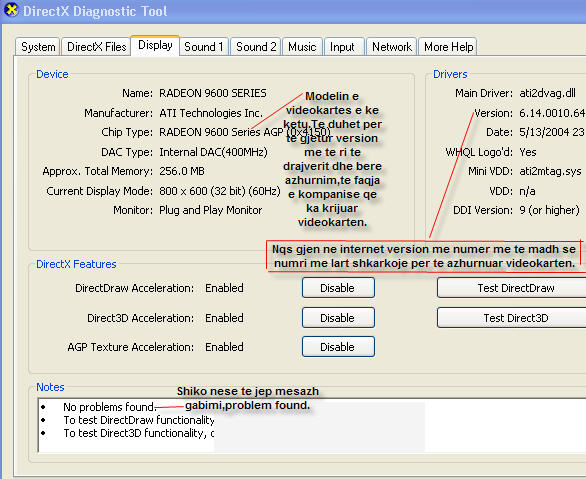Click the Device group label
586x479 pixels.
pos(52,74)
